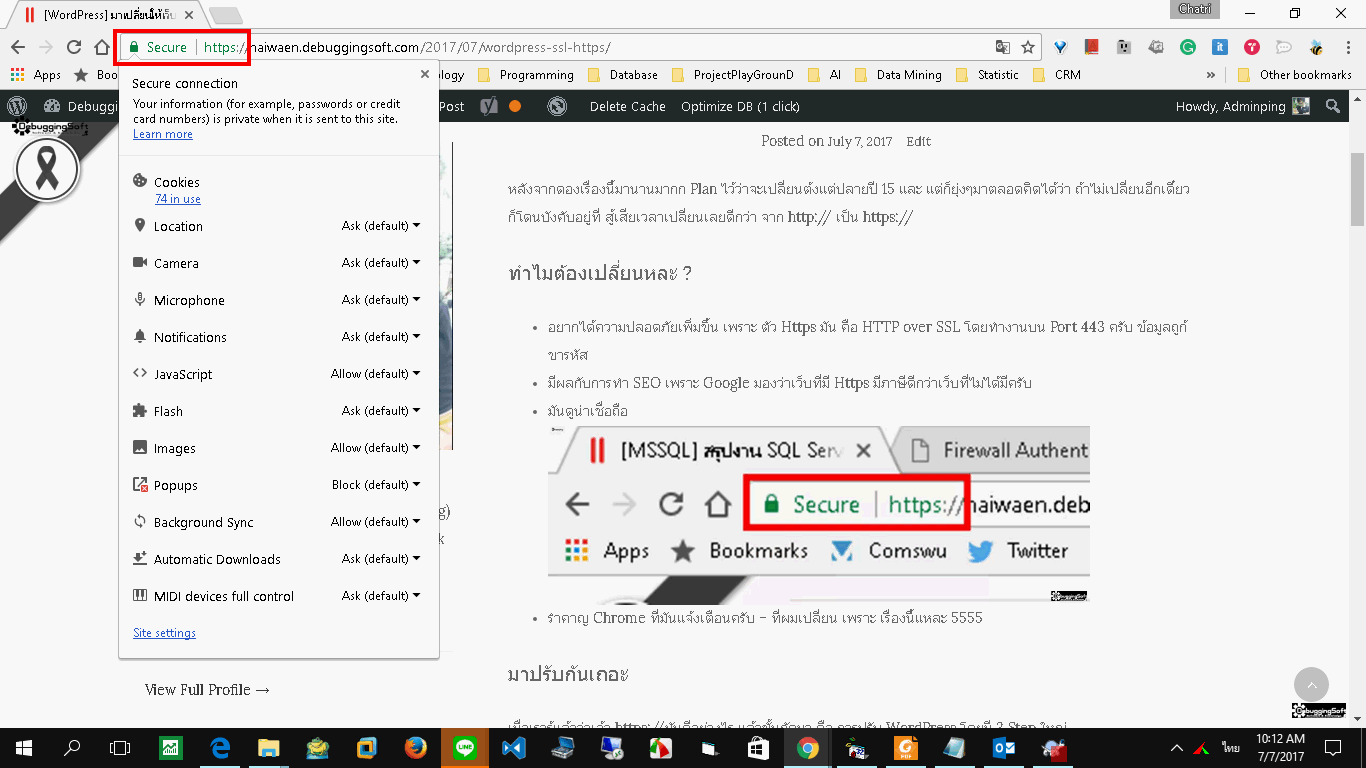This screenshot has height=768, width=1366.
Task: Select the [WordPress] browser tab
Action: pos(110,15)
